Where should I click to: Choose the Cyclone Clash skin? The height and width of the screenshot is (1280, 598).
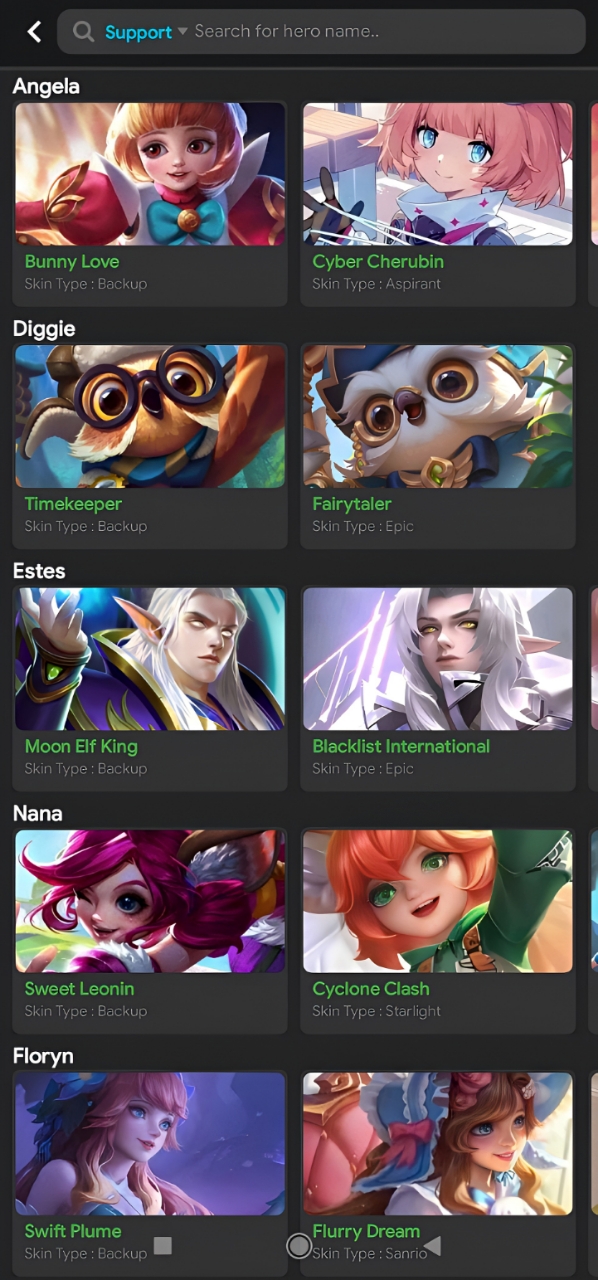[438, 929]
